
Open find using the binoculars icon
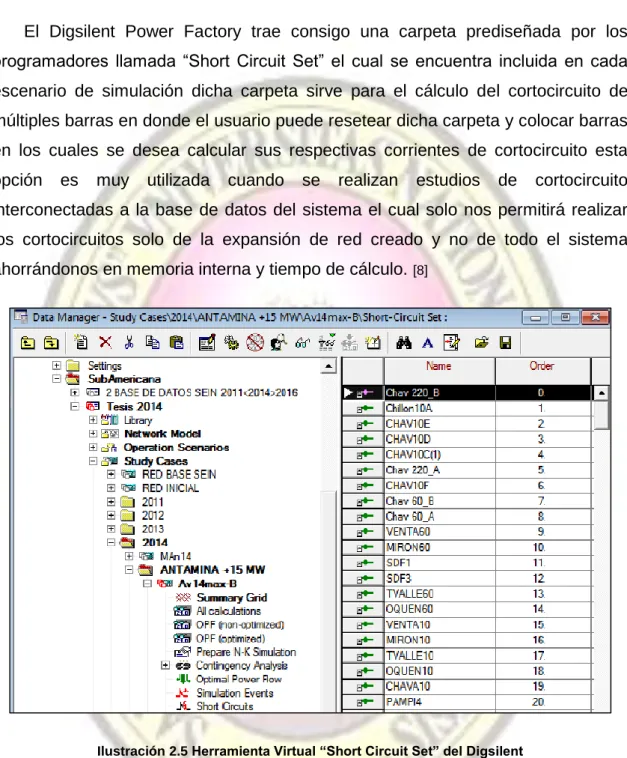(404, 343)
